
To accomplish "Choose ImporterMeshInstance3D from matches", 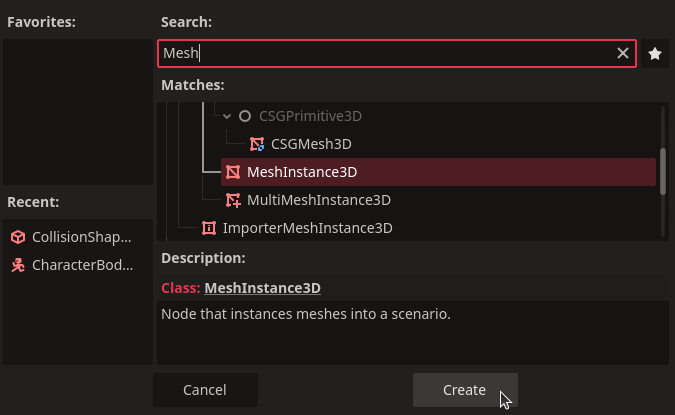I will (307, 228).
